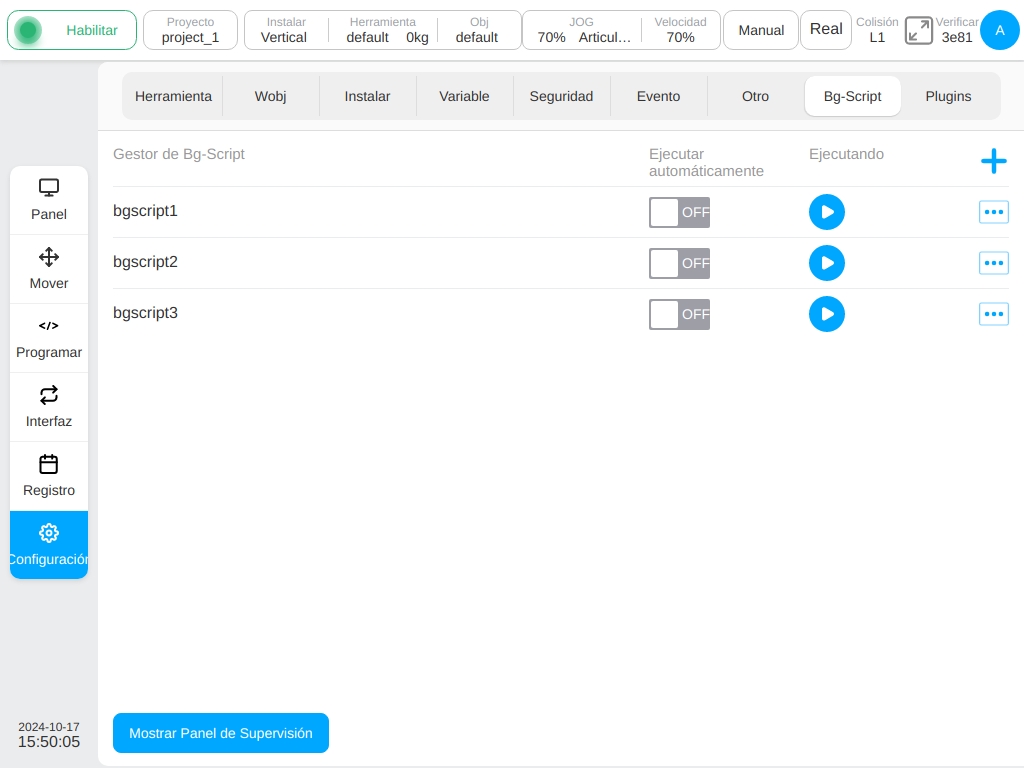The image size is (1024, 768).
Task: Toggle auto-run switch for bgscript2
Action: (679, 263)
